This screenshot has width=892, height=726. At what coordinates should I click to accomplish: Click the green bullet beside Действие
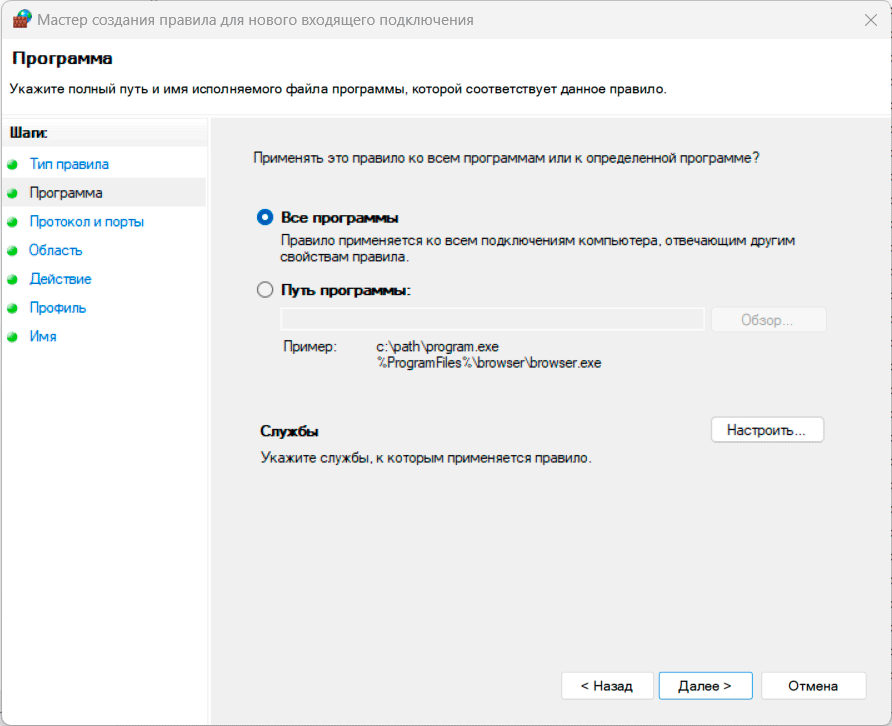[x=12, y=280]
